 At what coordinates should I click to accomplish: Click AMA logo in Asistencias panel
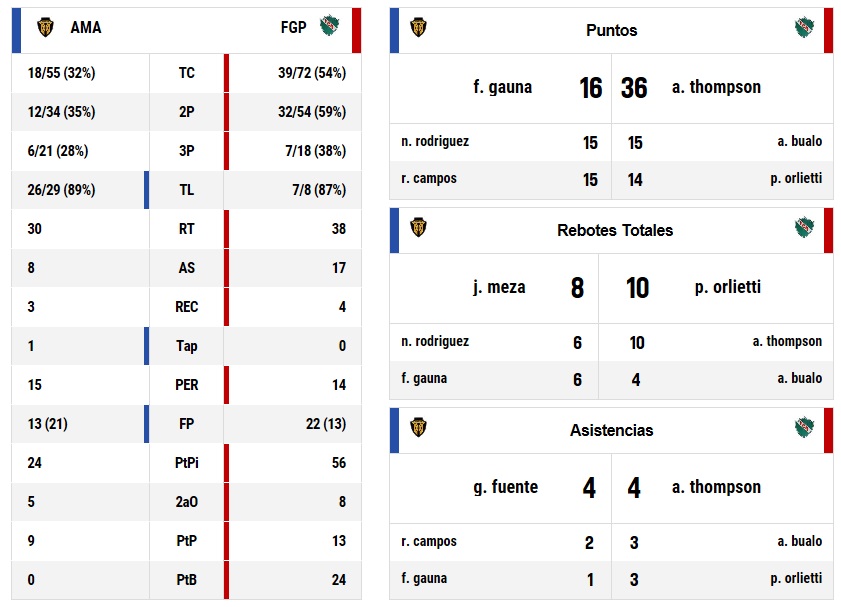(x=418, y=428)
